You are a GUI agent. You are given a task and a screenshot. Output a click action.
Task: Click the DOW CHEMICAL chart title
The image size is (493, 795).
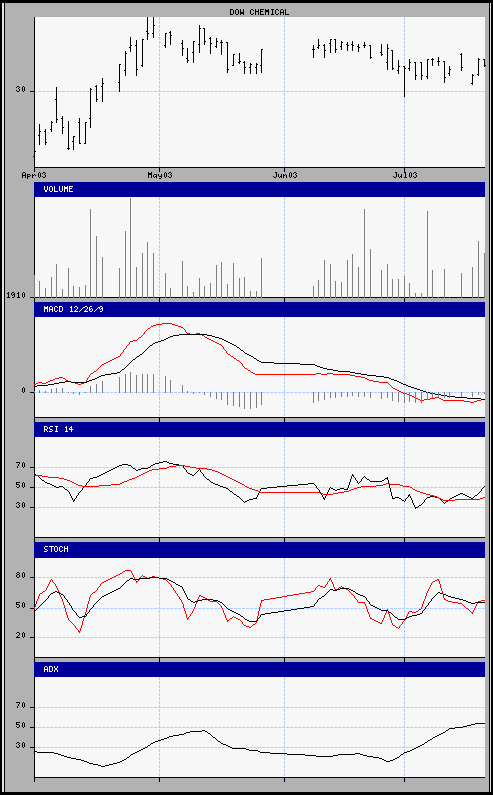click(259, 12)
